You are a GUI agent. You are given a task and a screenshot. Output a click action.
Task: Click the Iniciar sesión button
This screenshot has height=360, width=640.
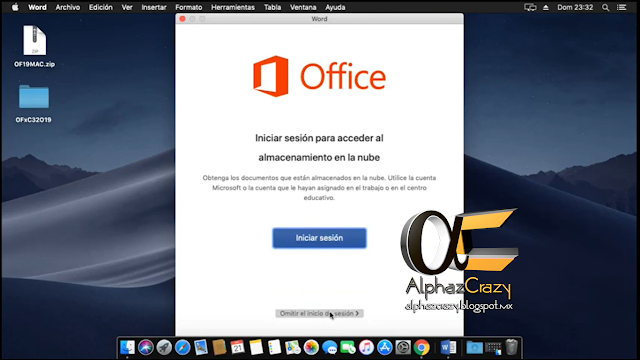(x=319, y=238)
